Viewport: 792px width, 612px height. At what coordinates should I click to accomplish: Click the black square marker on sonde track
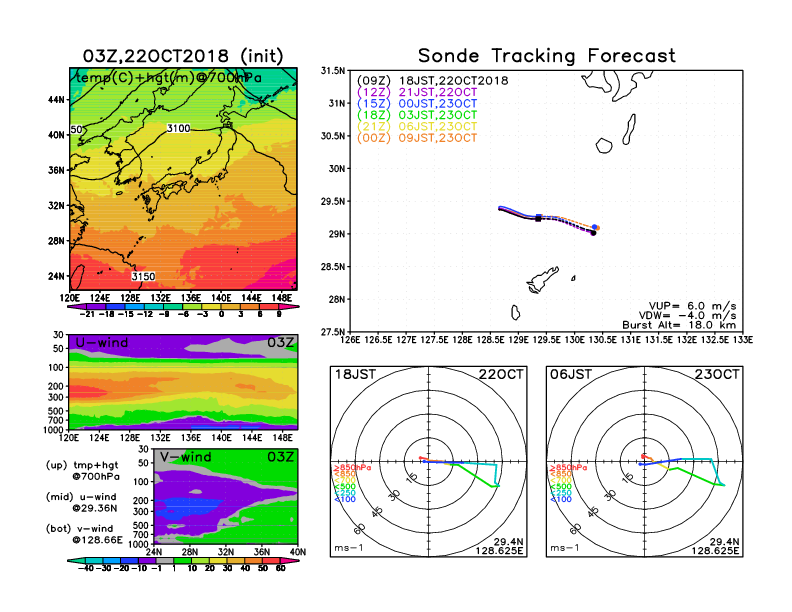(538, 218)
